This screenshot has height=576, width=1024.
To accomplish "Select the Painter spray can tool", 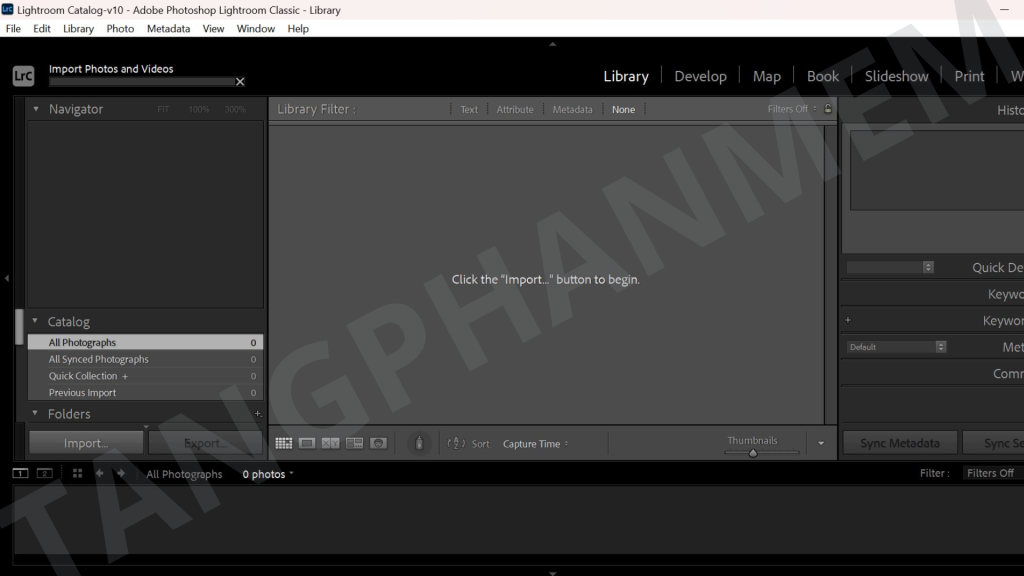I will (420, 443).
